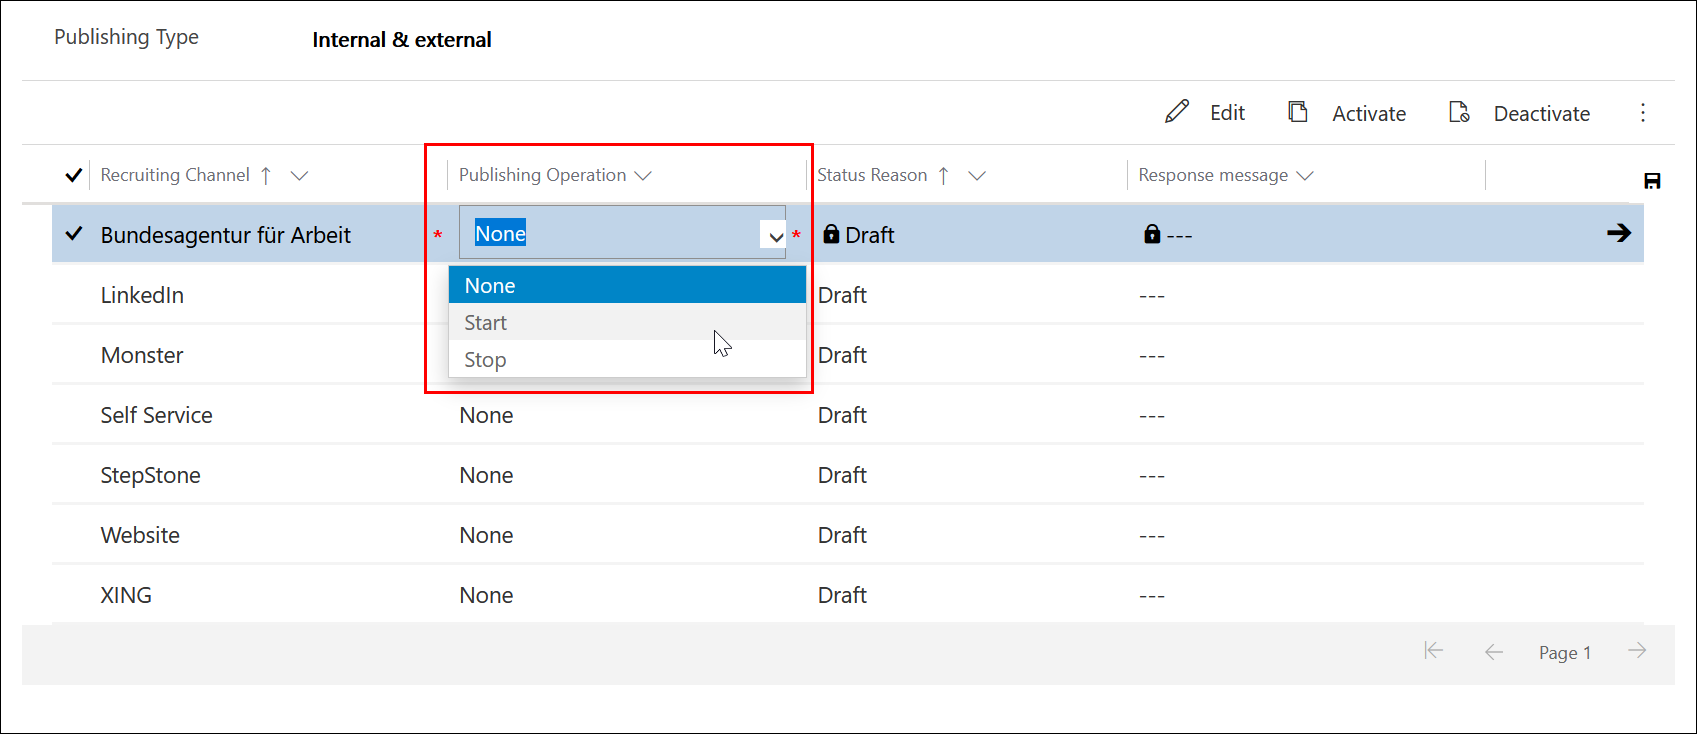Image resolution: width=1697 pixels, height=734 pixels.
Task: Click Draft status in the LinkedIn row
Action: coord(842,295)
